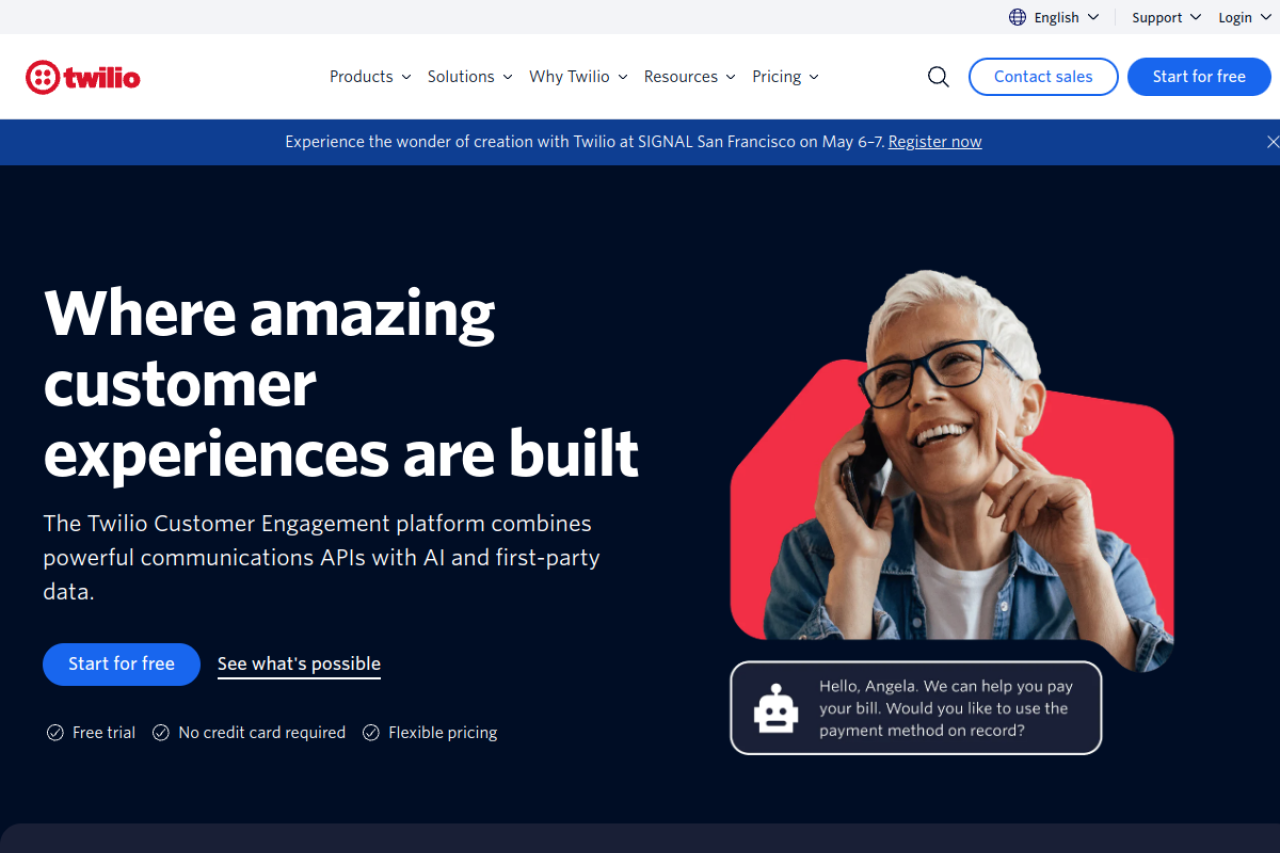
Task: Open the Login dropdown
Action: tap(1243, 17)
